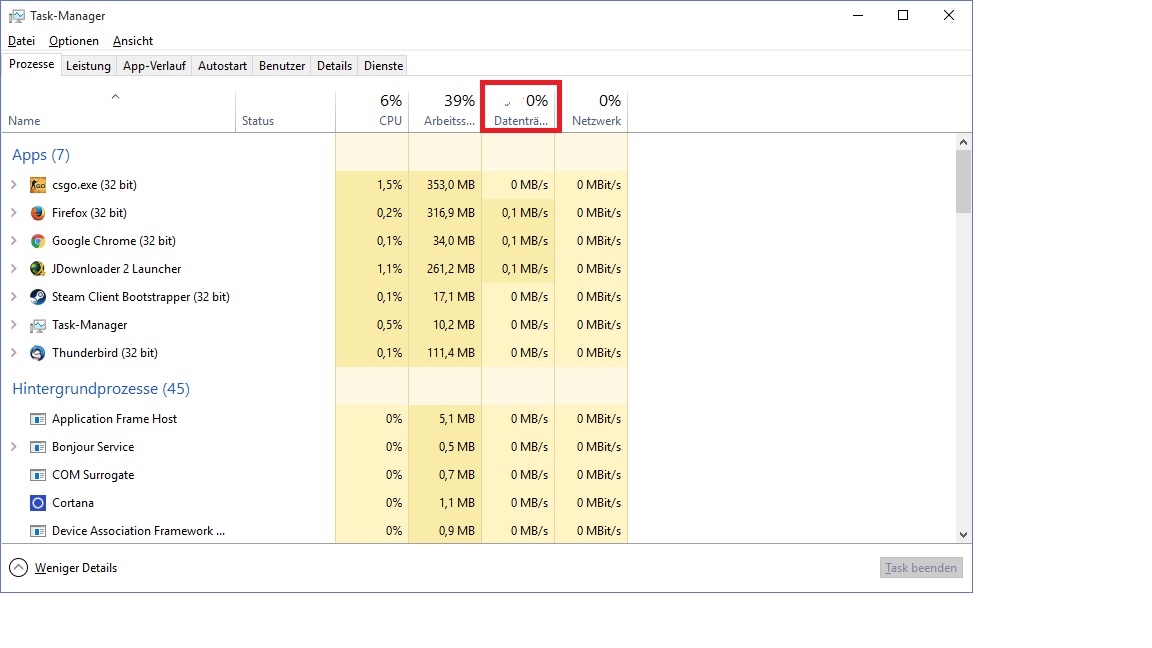Switch to the Leistung tab

pos(88,66)
